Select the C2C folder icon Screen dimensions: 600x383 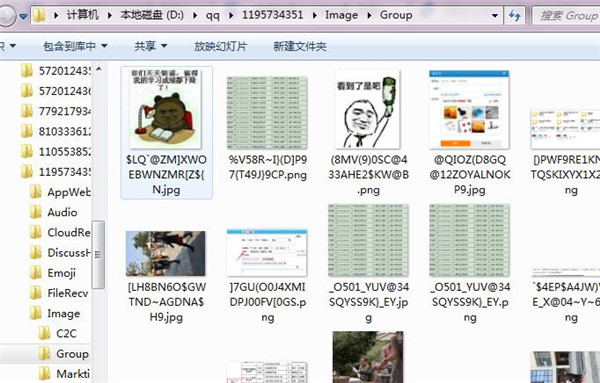[x=44, y=333]
